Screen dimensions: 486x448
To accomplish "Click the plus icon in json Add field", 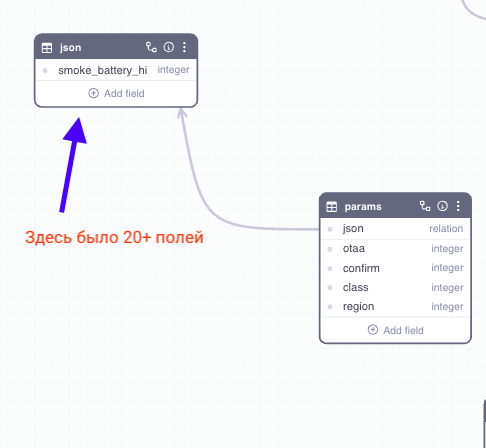I will (x=93, y=93).
